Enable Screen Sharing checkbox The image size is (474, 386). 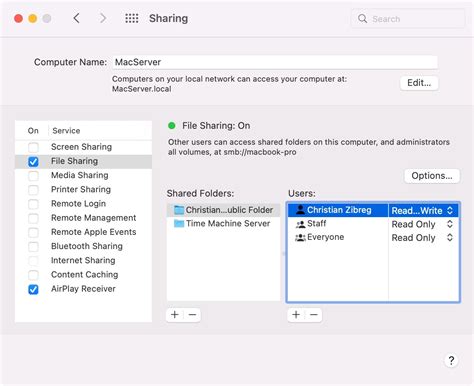tap(33, 147)
